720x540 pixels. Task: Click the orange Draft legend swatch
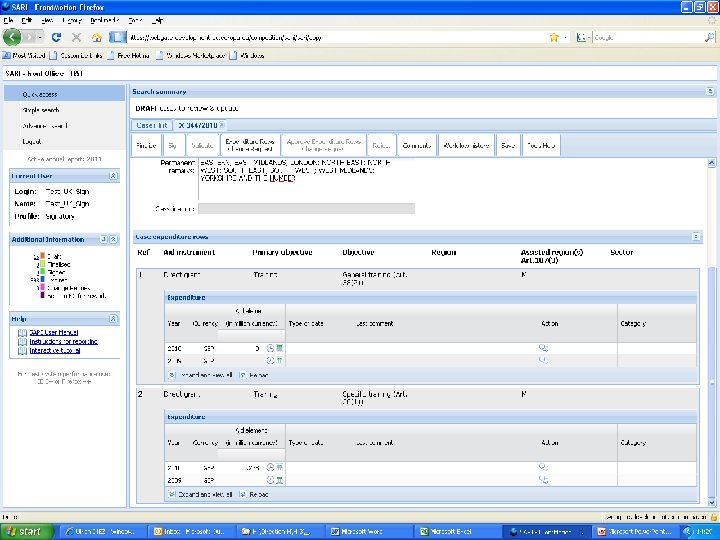42,256
